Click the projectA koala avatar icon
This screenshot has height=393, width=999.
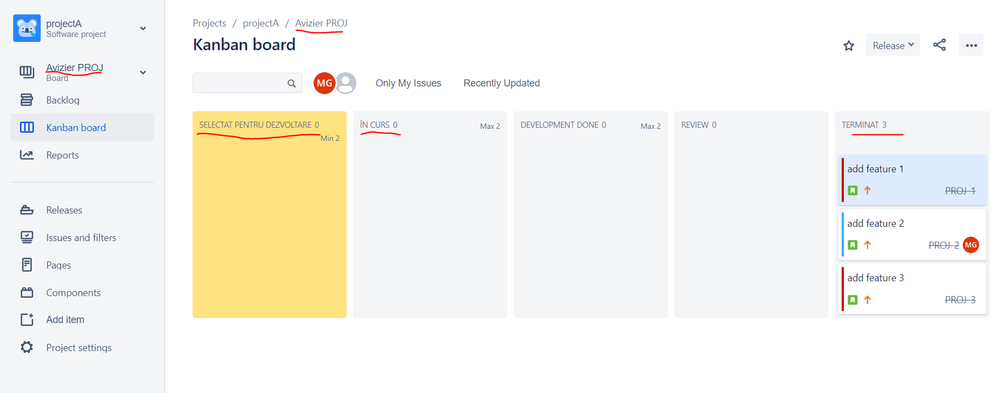click(27, 28)
